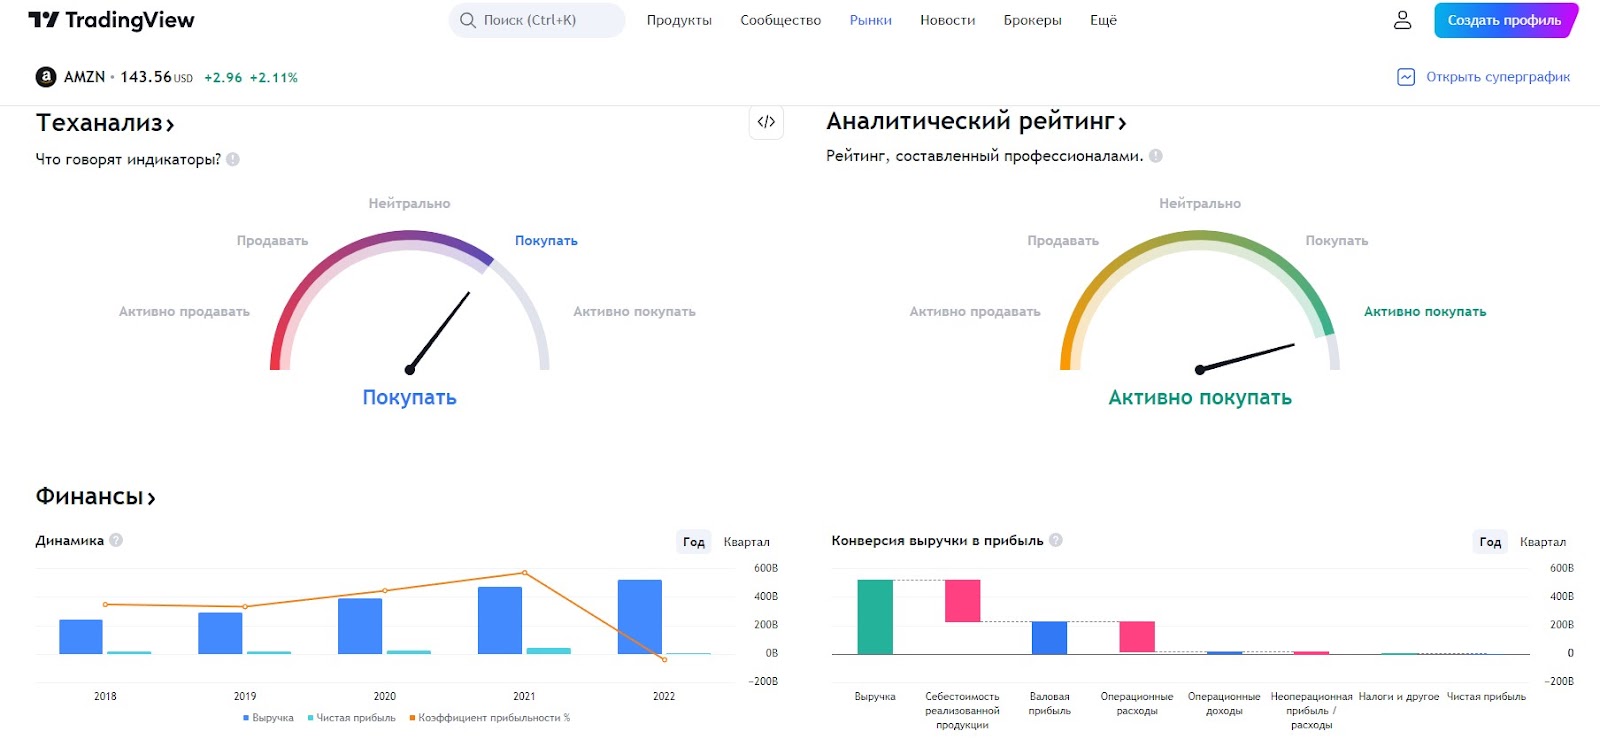Open the Продукты menu
1600x739 pixels.
pyautogui.click(x=679, y=20)
